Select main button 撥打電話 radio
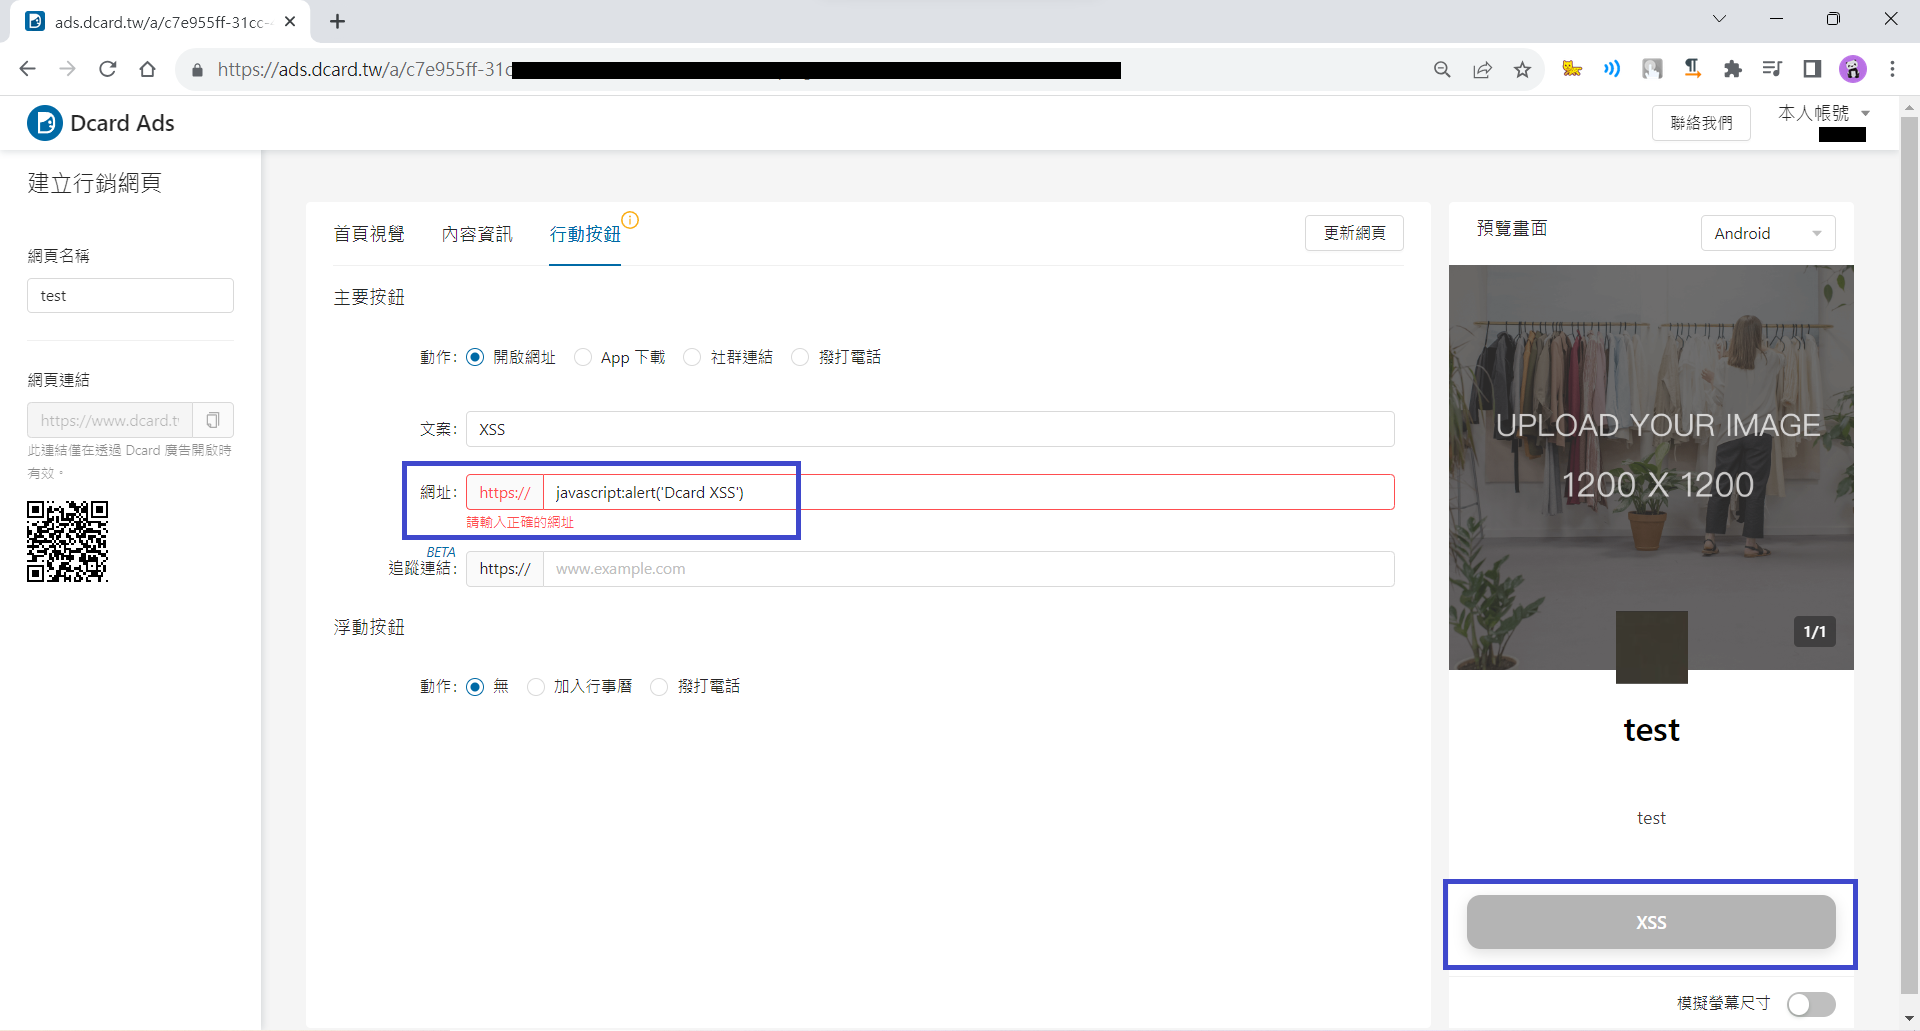The width and height of the screenshot is (1920, 1031). 800,357
